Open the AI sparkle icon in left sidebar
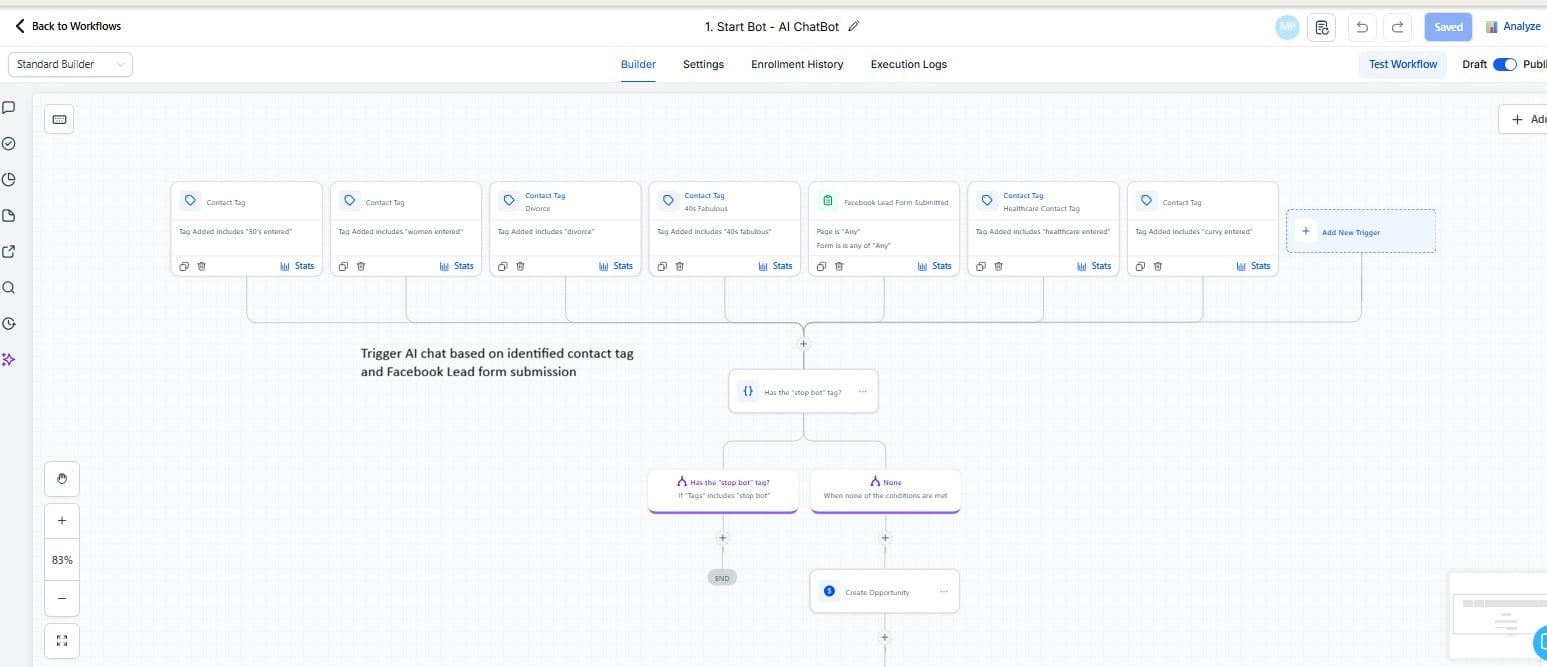 pos(9,359)
